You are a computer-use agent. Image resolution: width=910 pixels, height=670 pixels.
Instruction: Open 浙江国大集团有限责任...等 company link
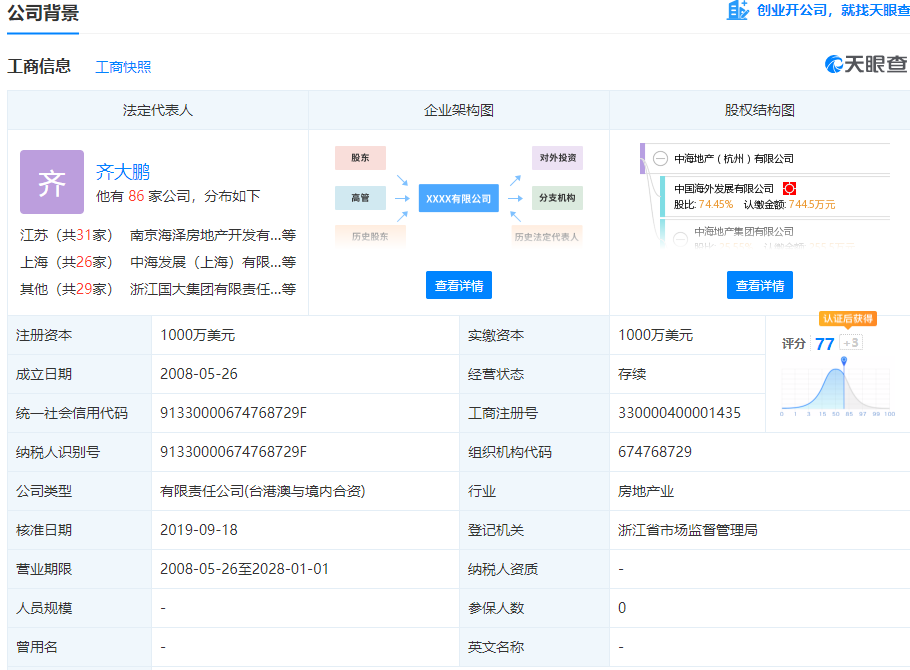(213, 289)
